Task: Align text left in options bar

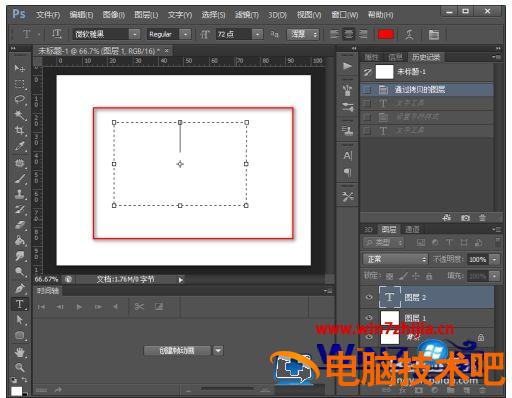Action: tap(334, 34)
